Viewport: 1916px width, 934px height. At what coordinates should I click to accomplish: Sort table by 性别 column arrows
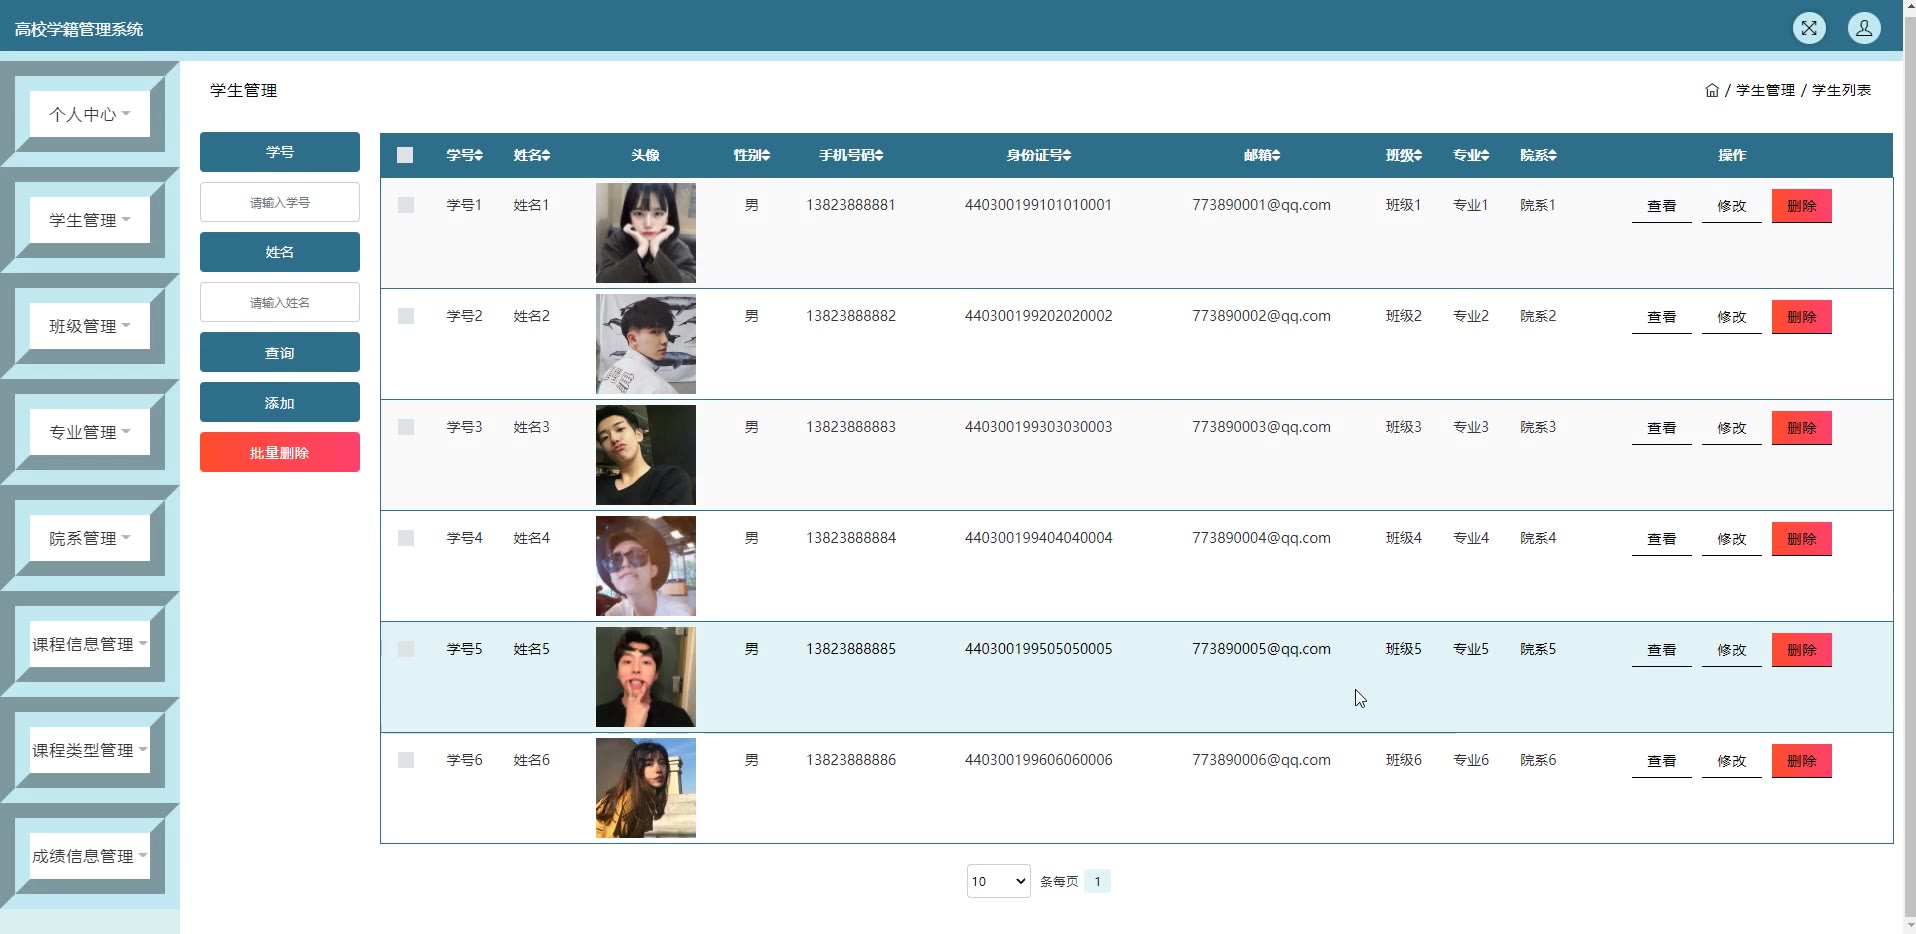coord(766,155)
